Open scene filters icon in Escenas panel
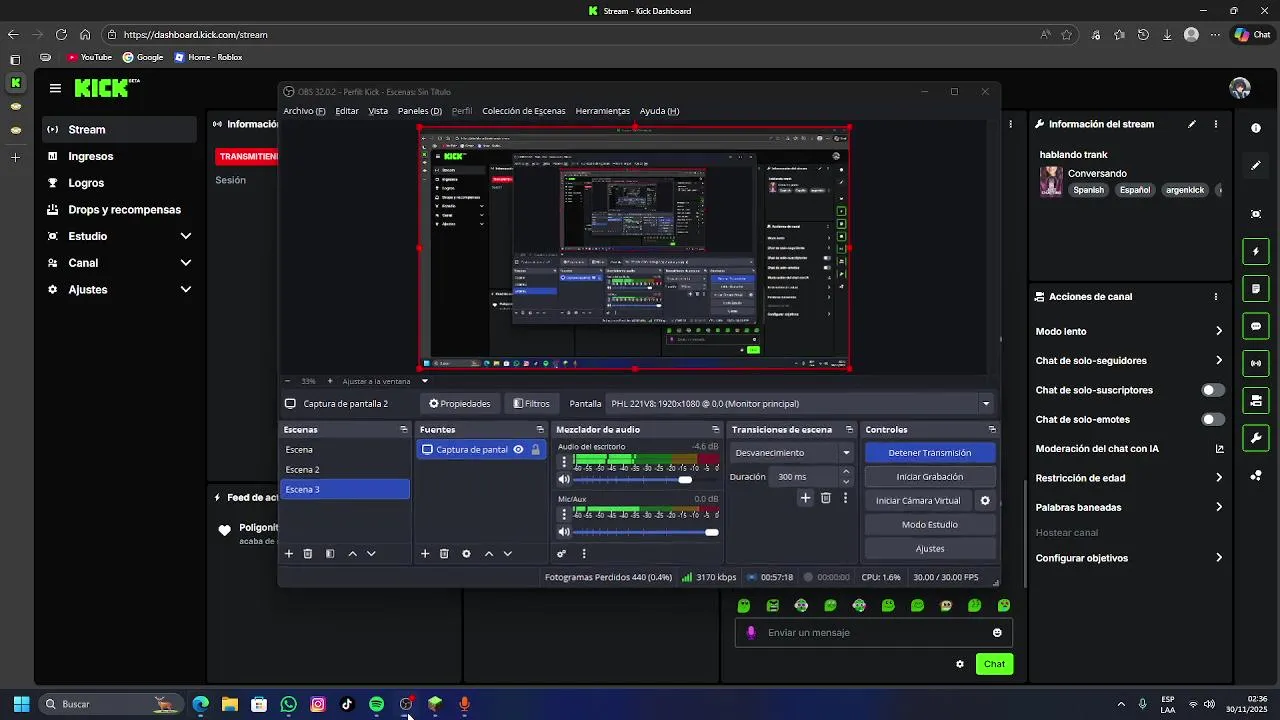 point(330,554)
